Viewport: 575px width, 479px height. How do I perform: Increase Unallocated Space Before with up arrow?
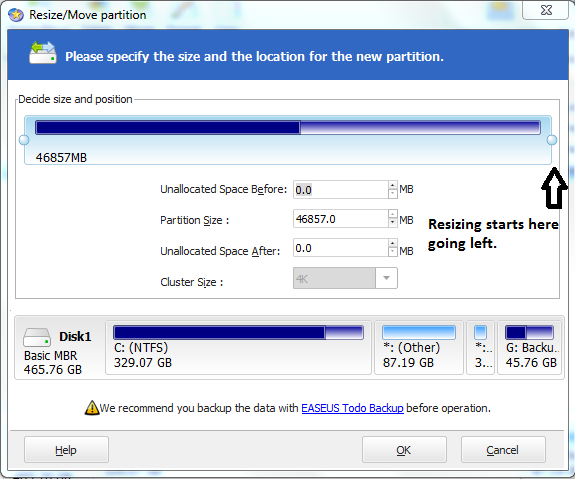(393, 185)
